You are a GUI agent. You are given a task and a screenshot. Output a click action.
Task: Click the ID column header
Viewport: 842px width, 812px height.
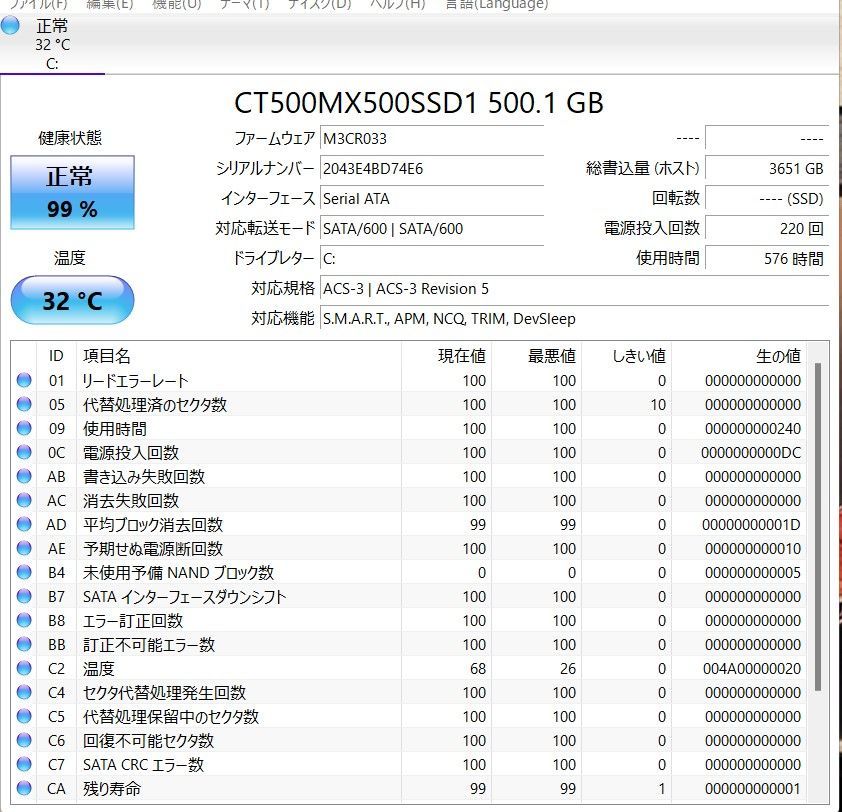56,356
